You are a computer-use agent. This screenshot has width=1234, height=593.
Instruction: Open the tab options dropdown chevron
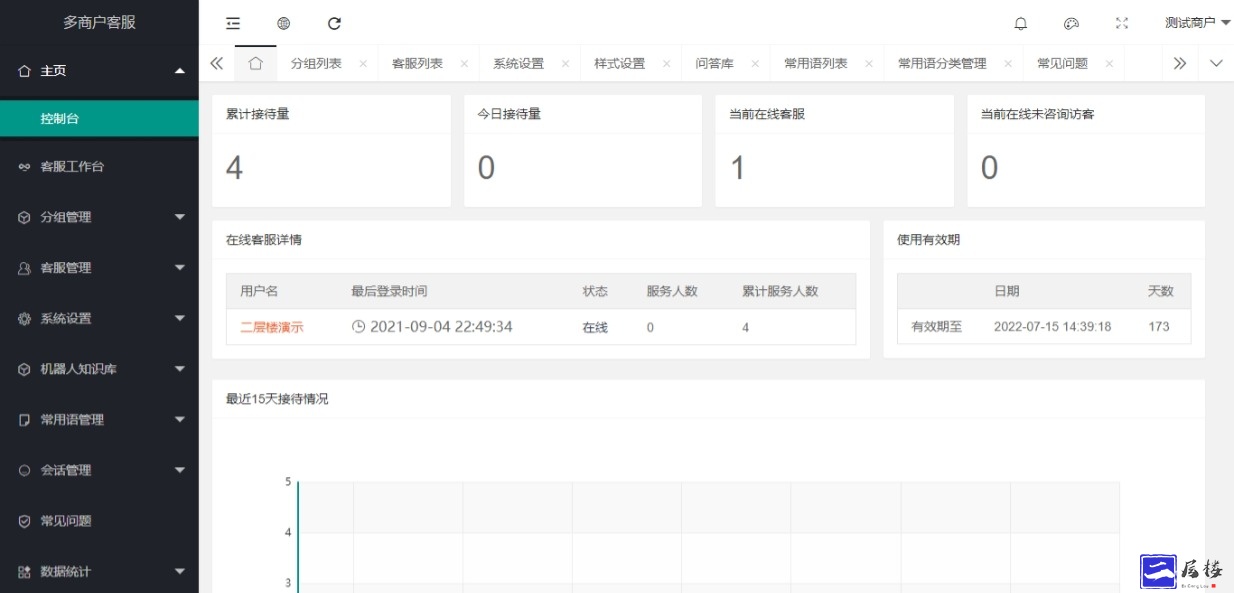coord(1216,63)
